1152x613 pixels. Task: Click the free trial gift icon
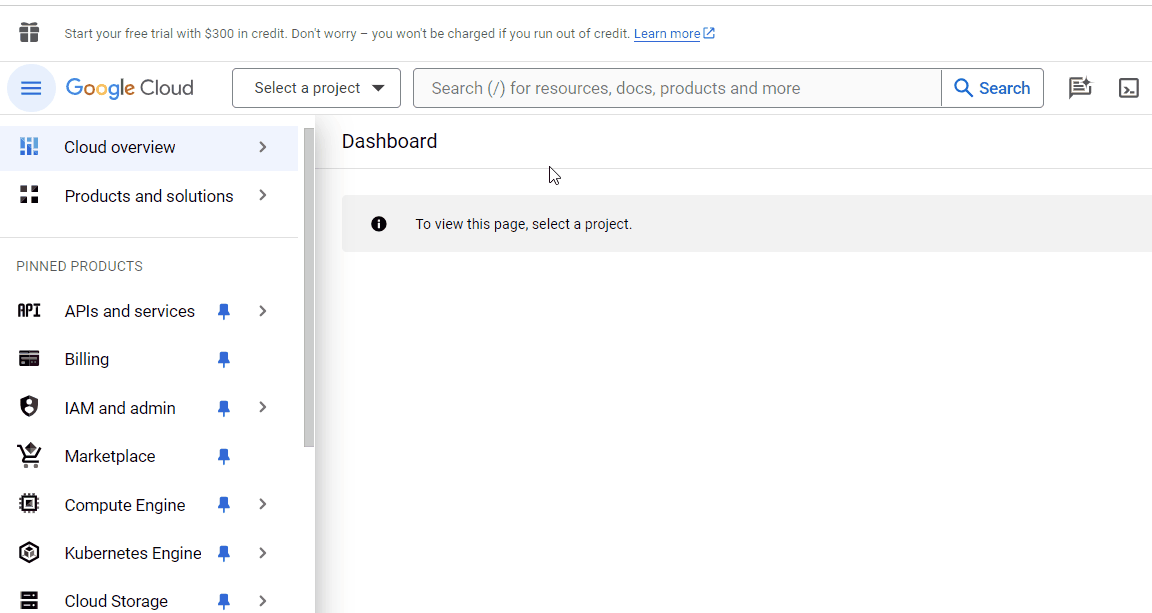click(x=29, y=32)
